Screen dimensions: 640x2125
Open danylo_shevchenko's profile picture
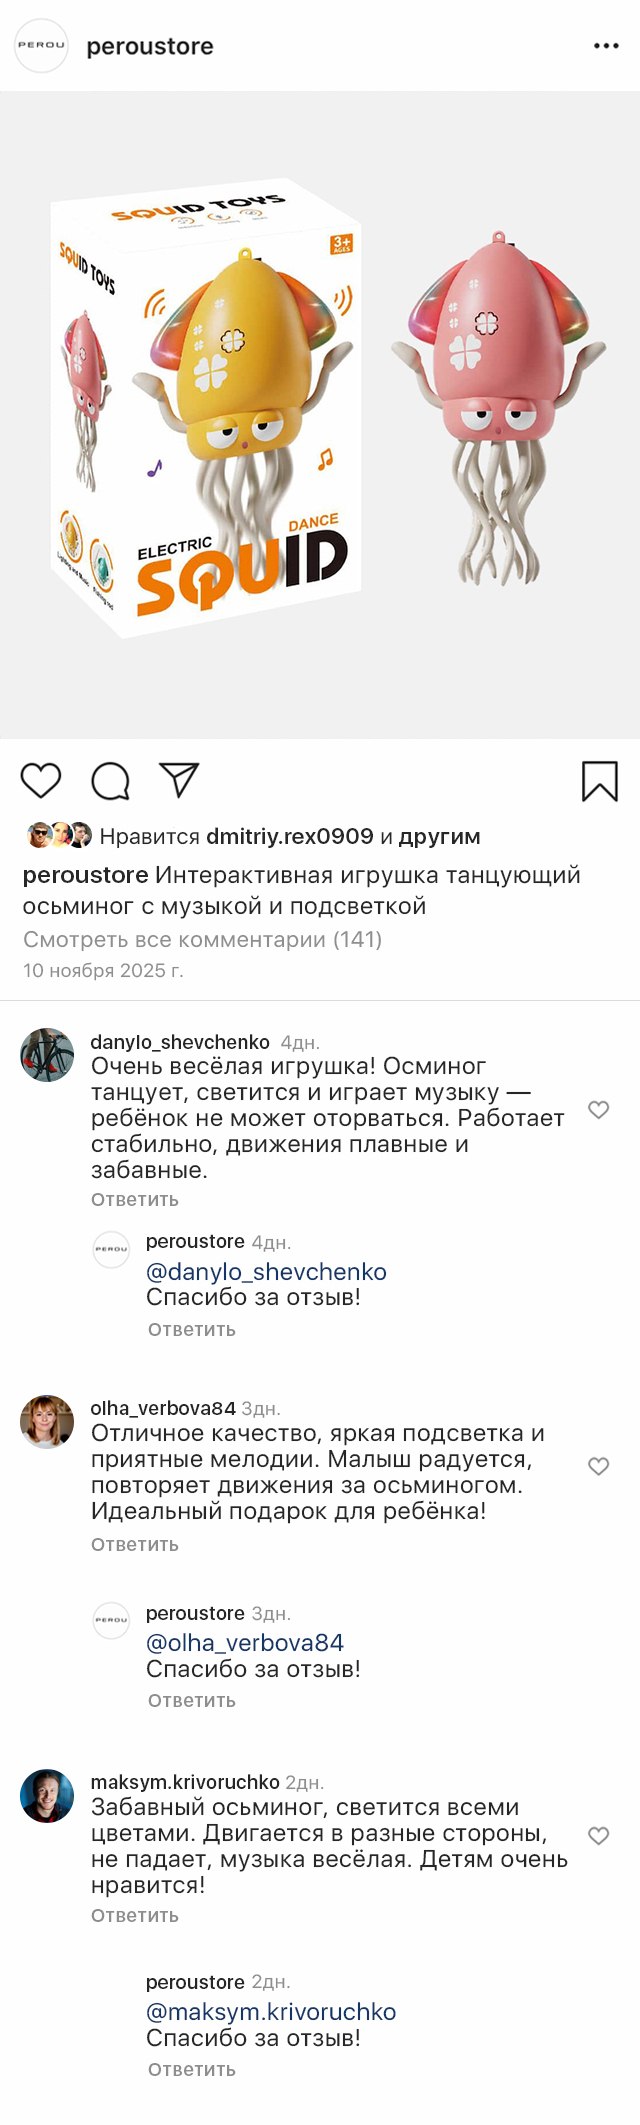47,1055
